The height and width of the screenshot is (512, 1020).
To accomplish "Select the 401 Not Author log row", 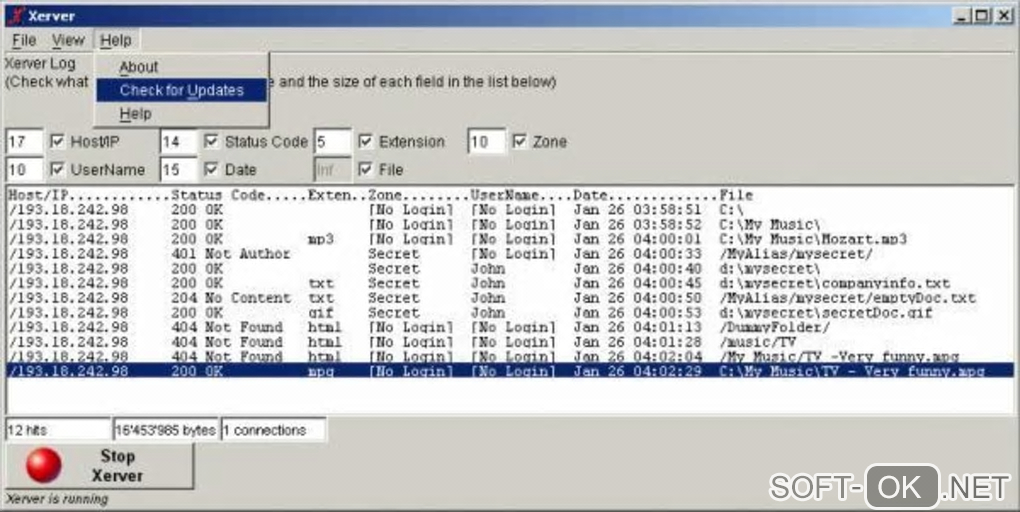I will (x=510, y=254).
